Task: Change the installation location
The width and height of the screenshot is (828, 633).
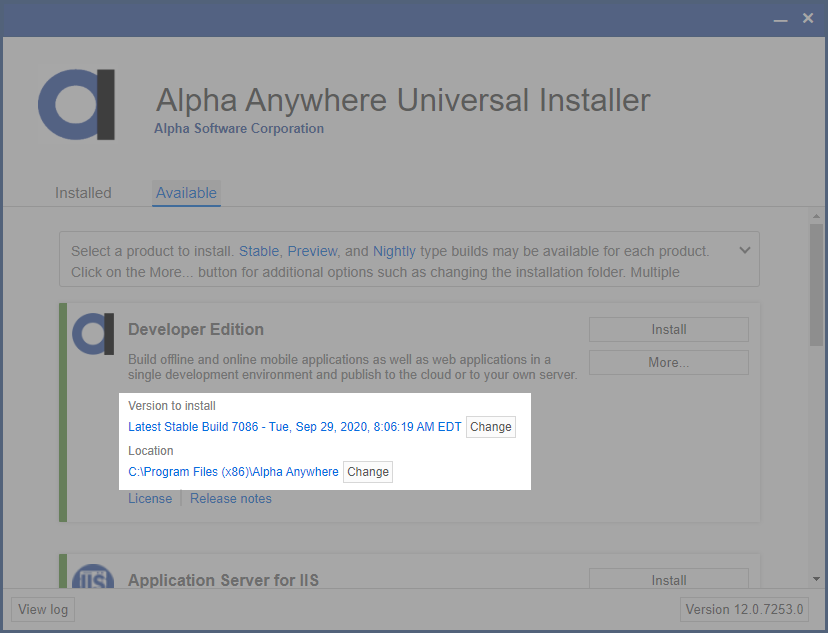Action: pos(368,471)
